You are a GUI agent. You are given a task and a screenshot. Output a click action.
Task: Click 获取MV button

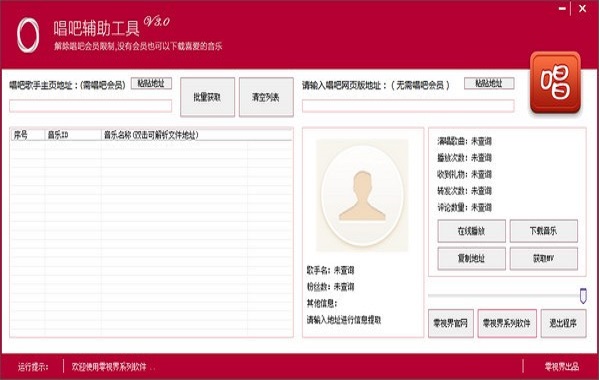(x=544, y=259)
